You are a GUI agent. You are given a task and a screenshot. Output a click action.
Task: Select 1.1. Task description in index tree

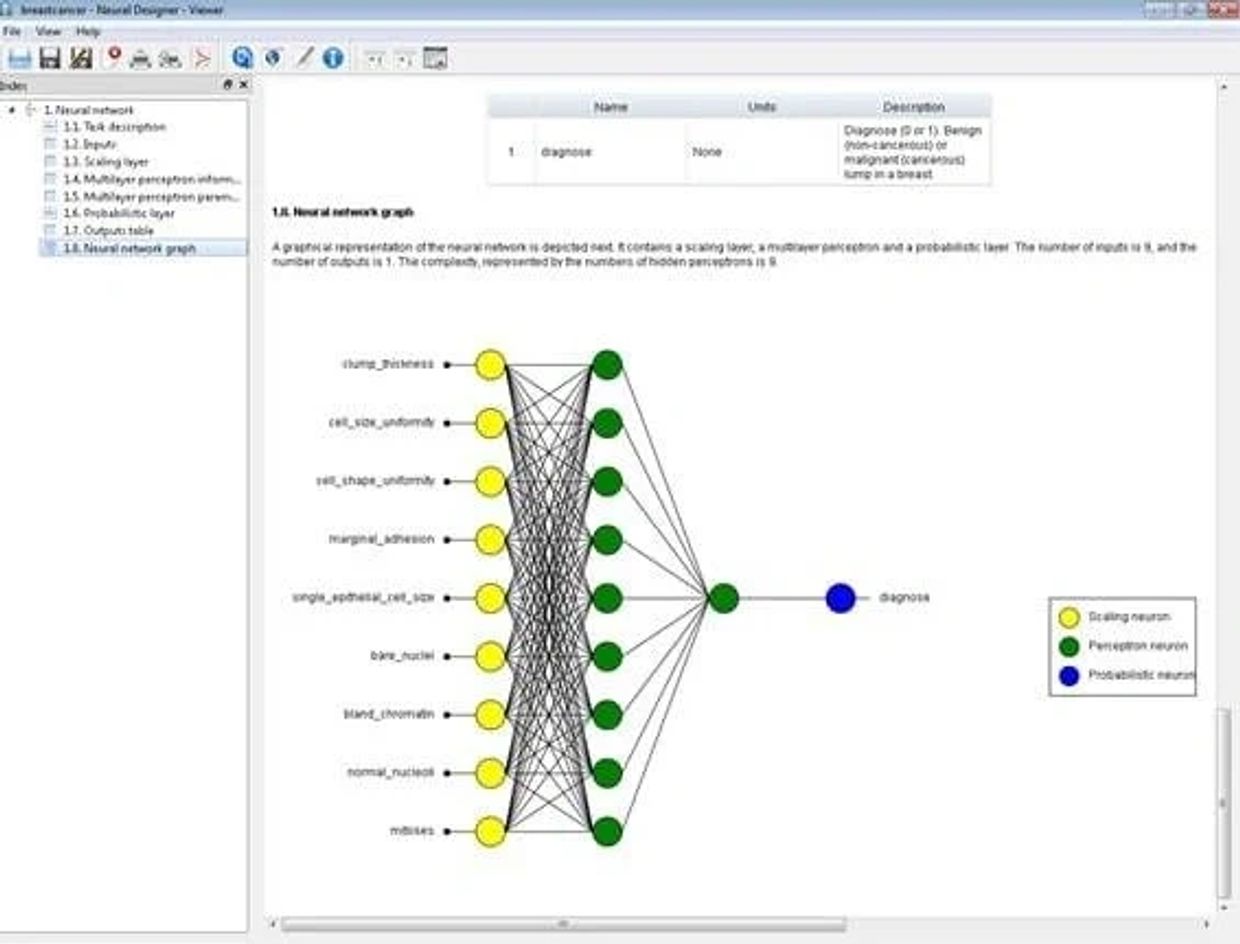pyautogui.click(x=114, y=127)
